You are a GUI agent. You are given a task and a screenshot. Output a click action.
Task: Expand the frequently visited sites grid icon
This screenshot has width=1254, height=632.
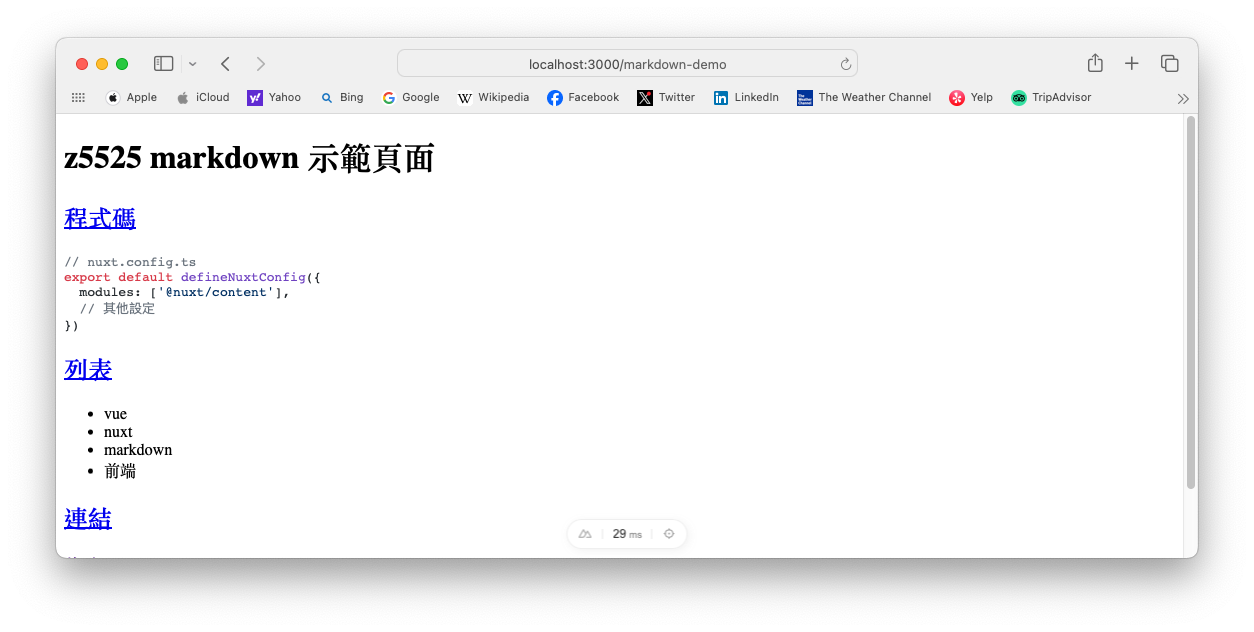[77, 97]
